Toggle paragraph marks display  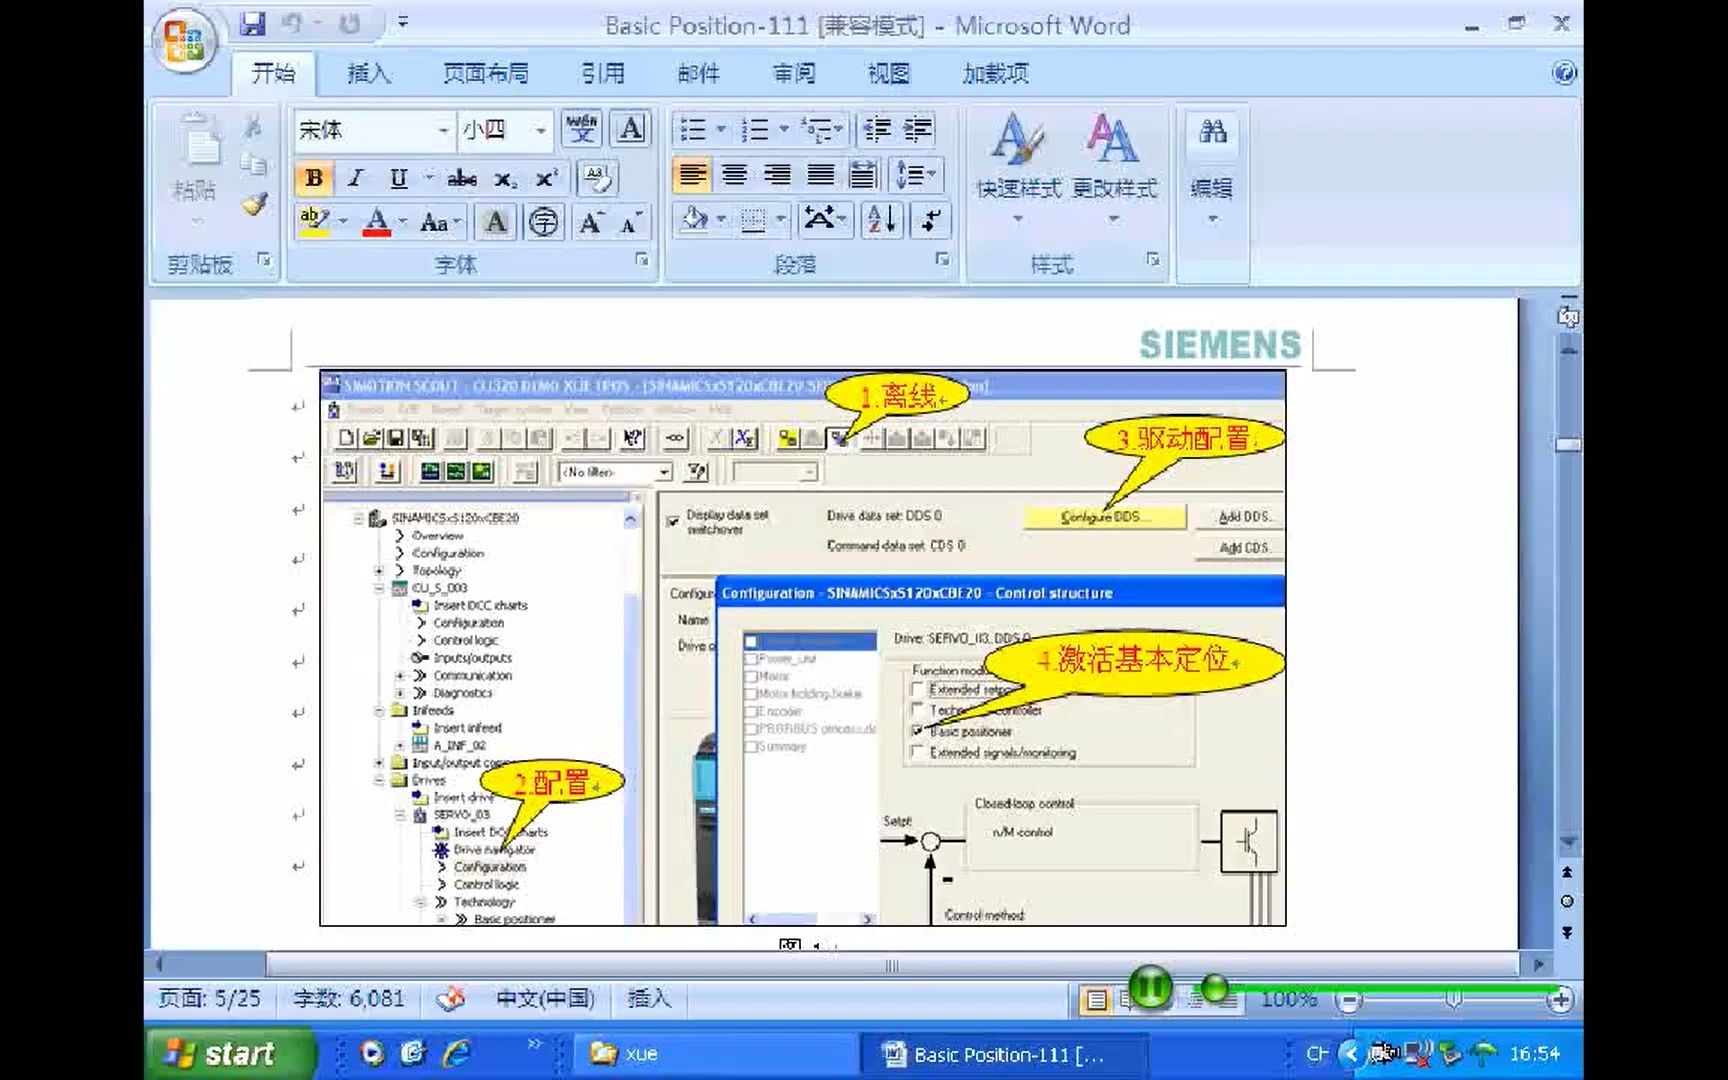tap(930, 219)
